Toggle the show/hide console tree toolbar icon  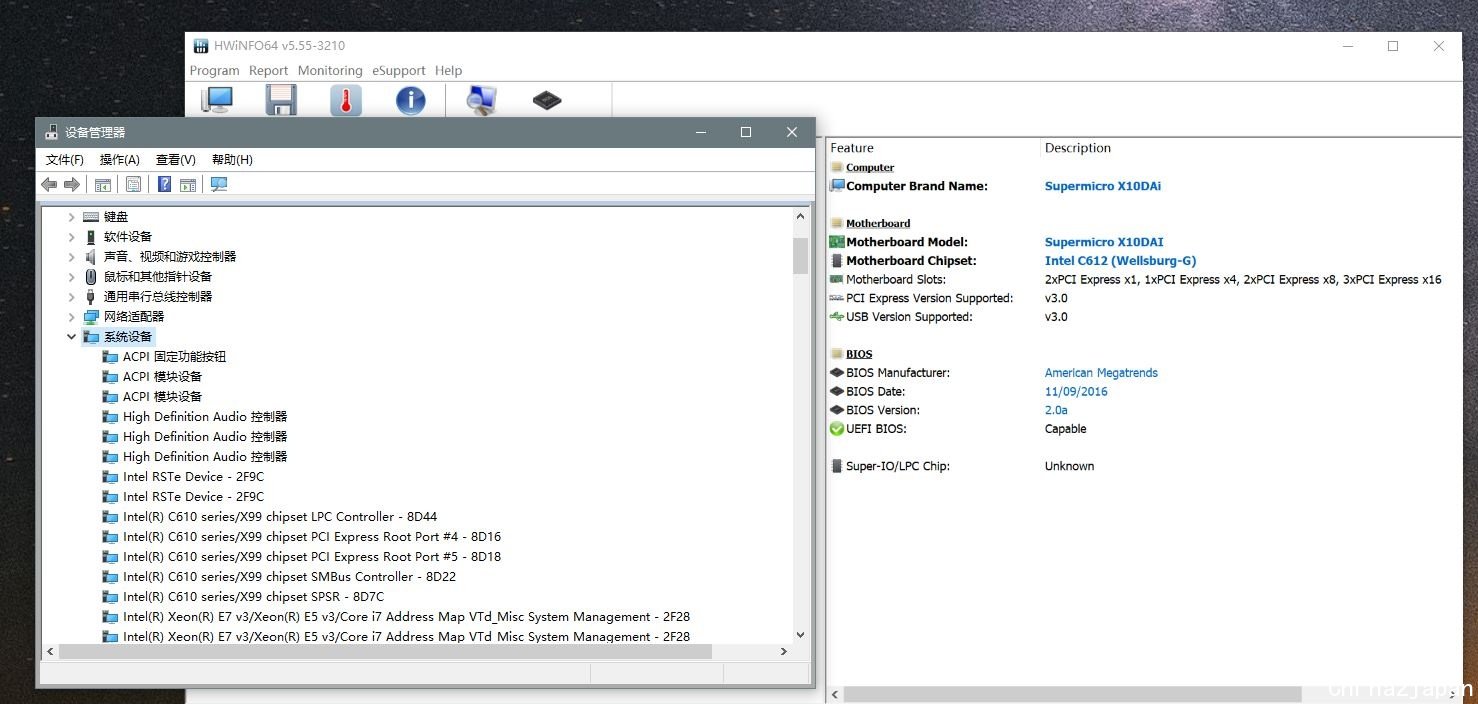click(102, 184)
